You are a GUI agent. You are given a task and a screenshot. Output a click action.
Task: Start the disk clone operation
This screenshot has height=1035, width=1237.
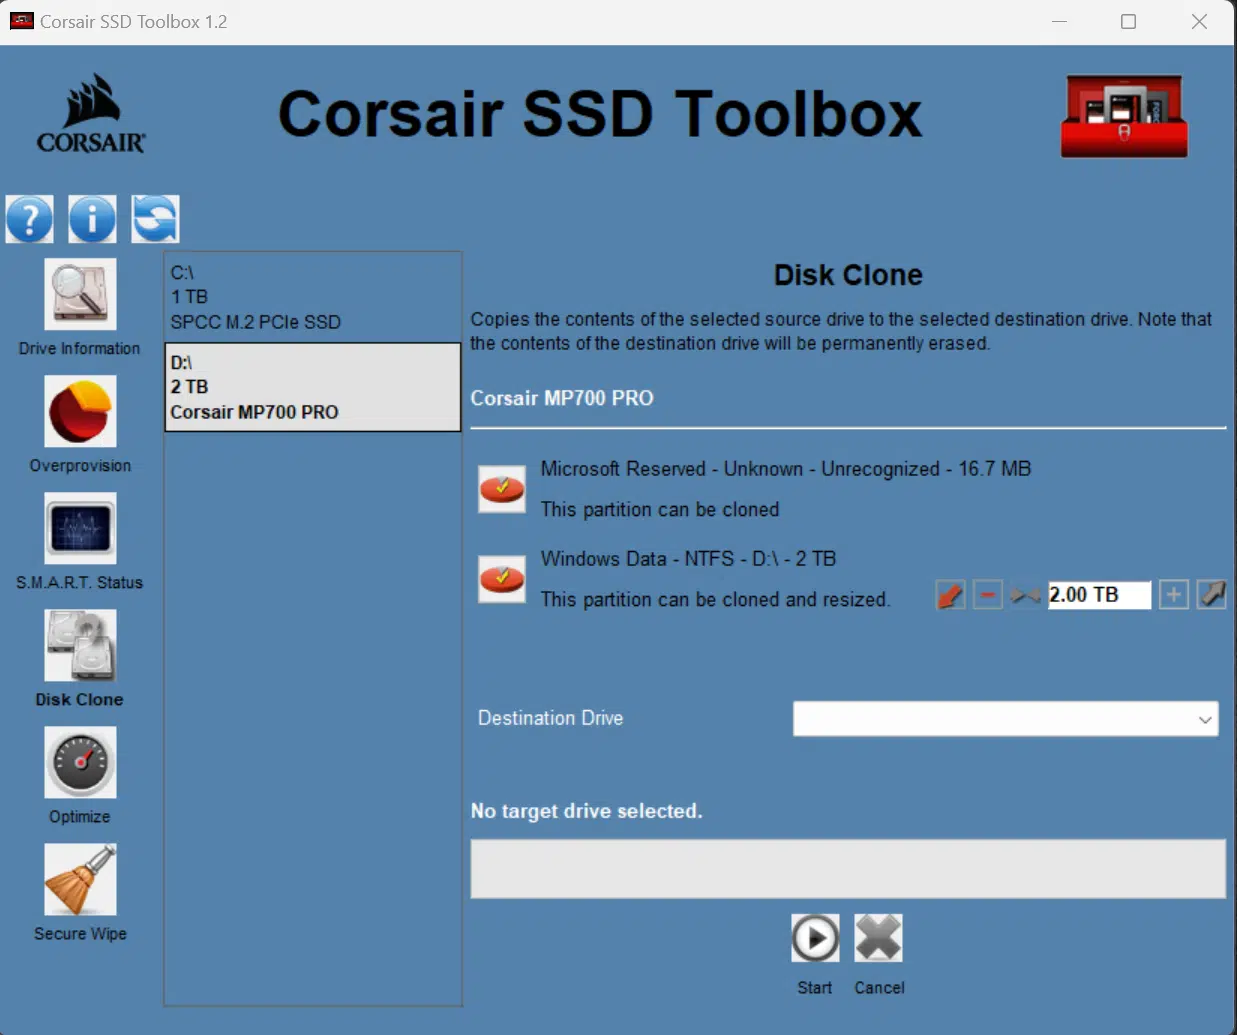tap(815, 938)
